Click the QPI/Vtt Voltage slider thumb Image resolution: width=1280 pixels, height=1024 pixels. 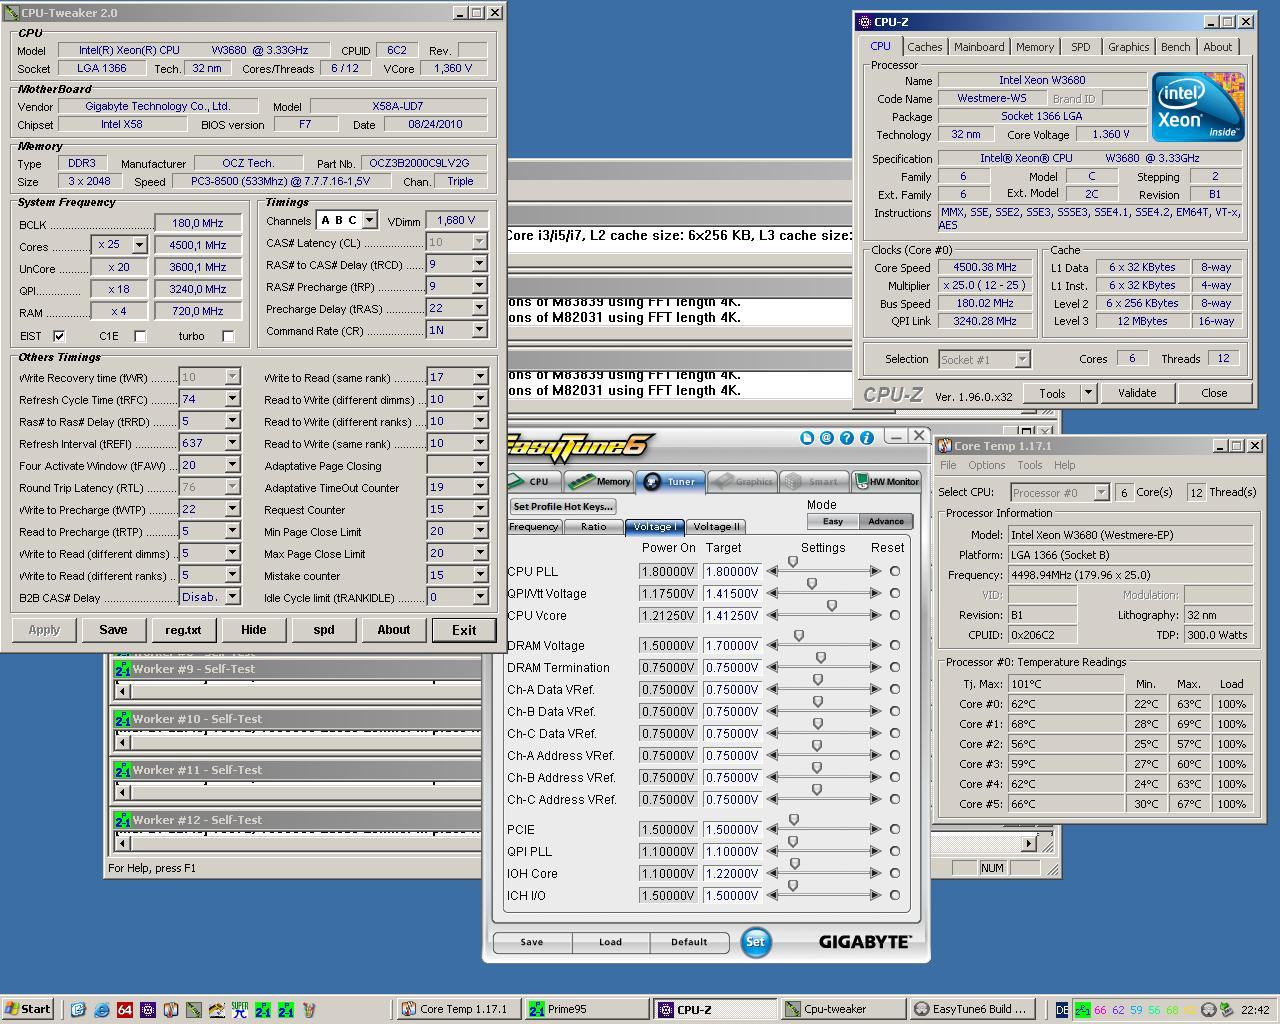tap(812, 584)
